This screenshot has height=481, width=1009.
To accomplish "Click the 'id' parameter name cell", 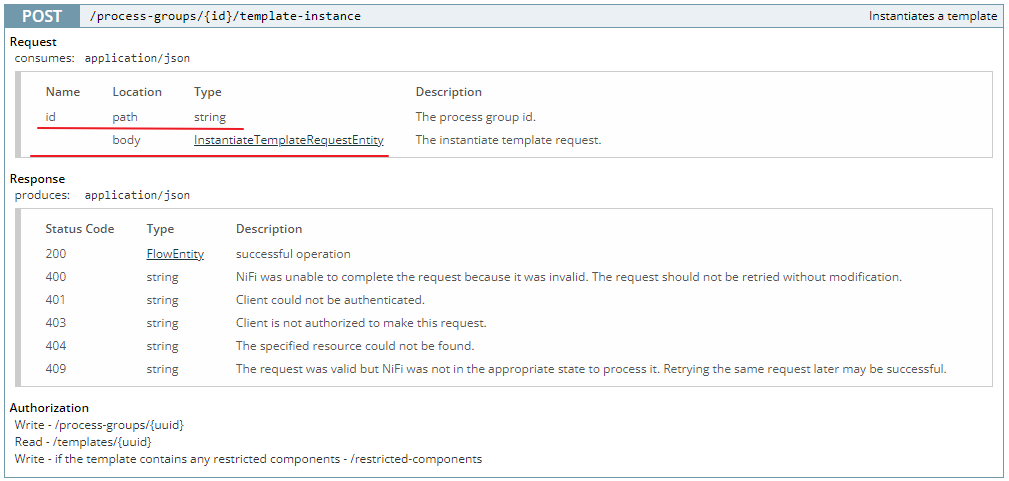I will pyautogui.click(x=50, y=117).
